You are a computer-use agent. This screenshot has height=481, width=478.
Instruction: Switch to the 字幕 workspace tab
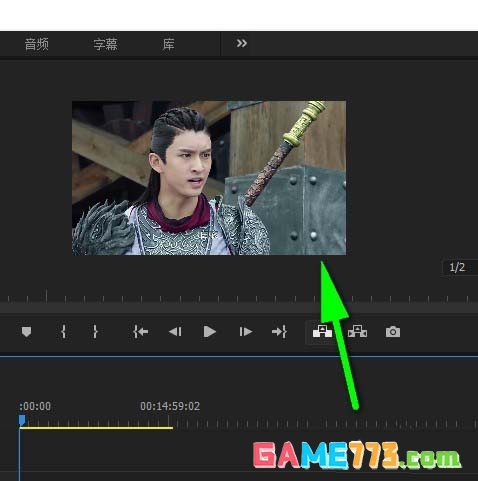click(x=105, y=44)
